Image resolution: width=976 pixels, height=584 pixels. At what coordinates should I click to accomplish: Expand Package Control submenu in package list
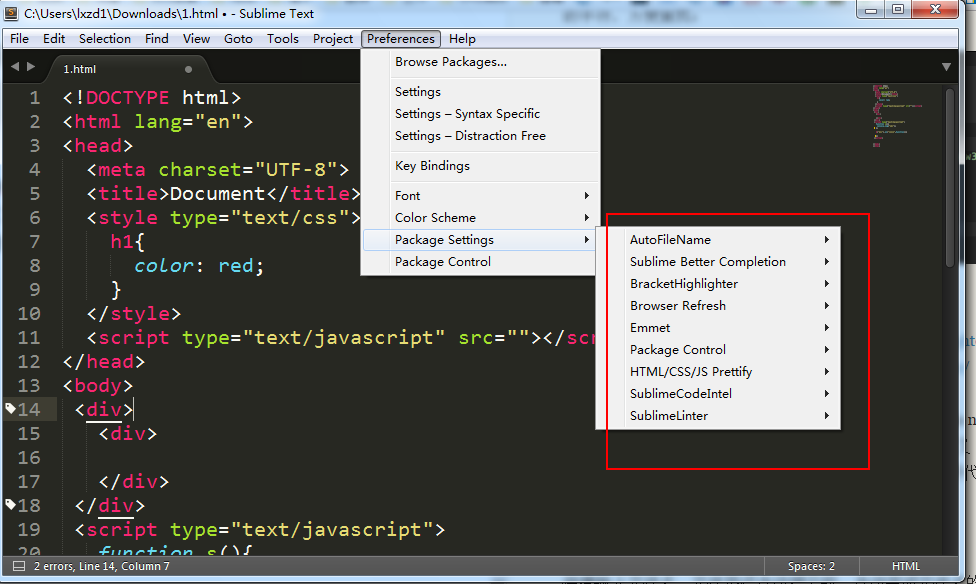point(718,350)
